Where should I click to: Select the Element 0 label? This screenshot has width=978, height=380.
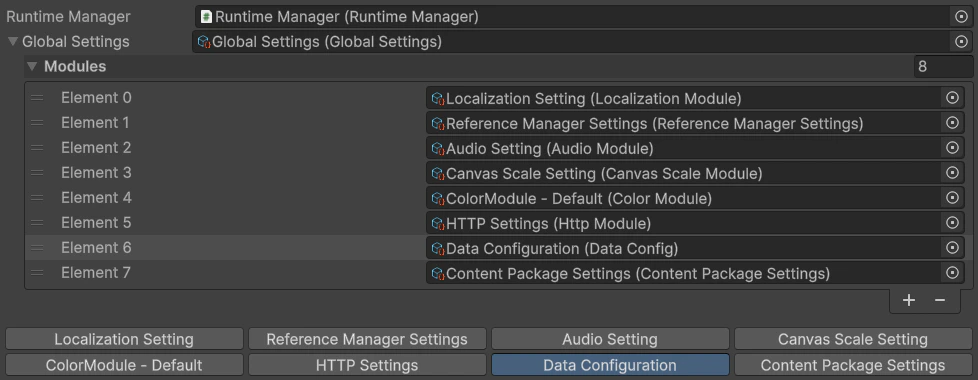(x=96, y=98)
